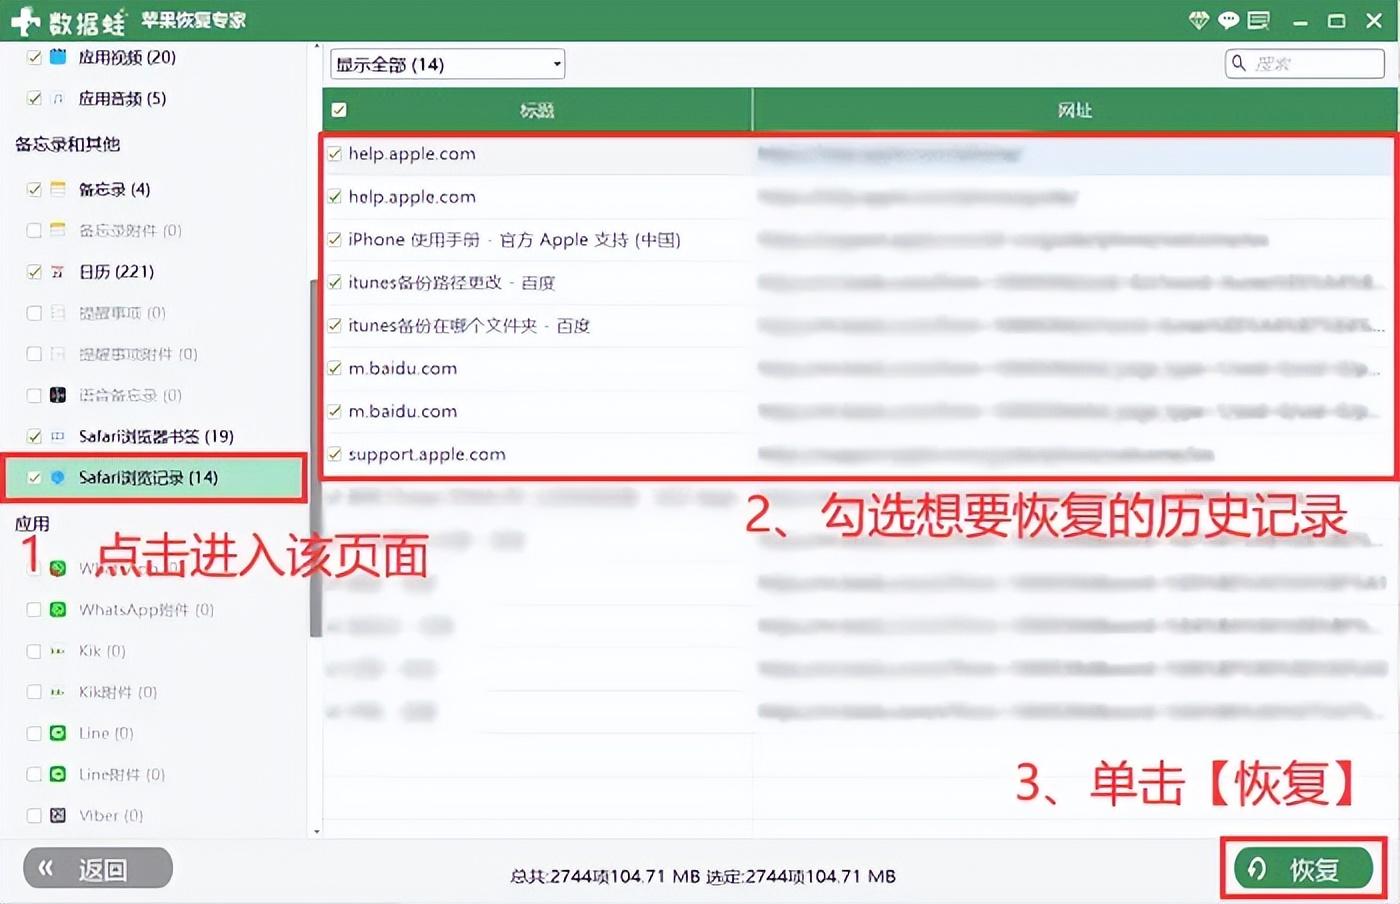Uncheck the iPhone 使用手册 row checkbox
This screenshot has height=904, width=1400.
pyautogui.click(x=335, y=240)
